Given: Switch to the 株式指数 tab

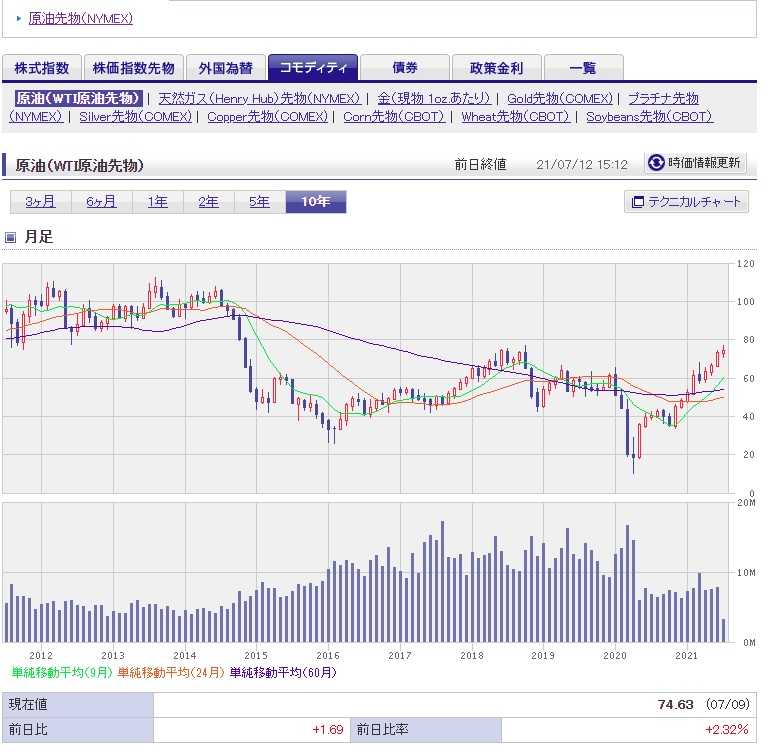Looking at the screenshot, I should tap(42, 68).
